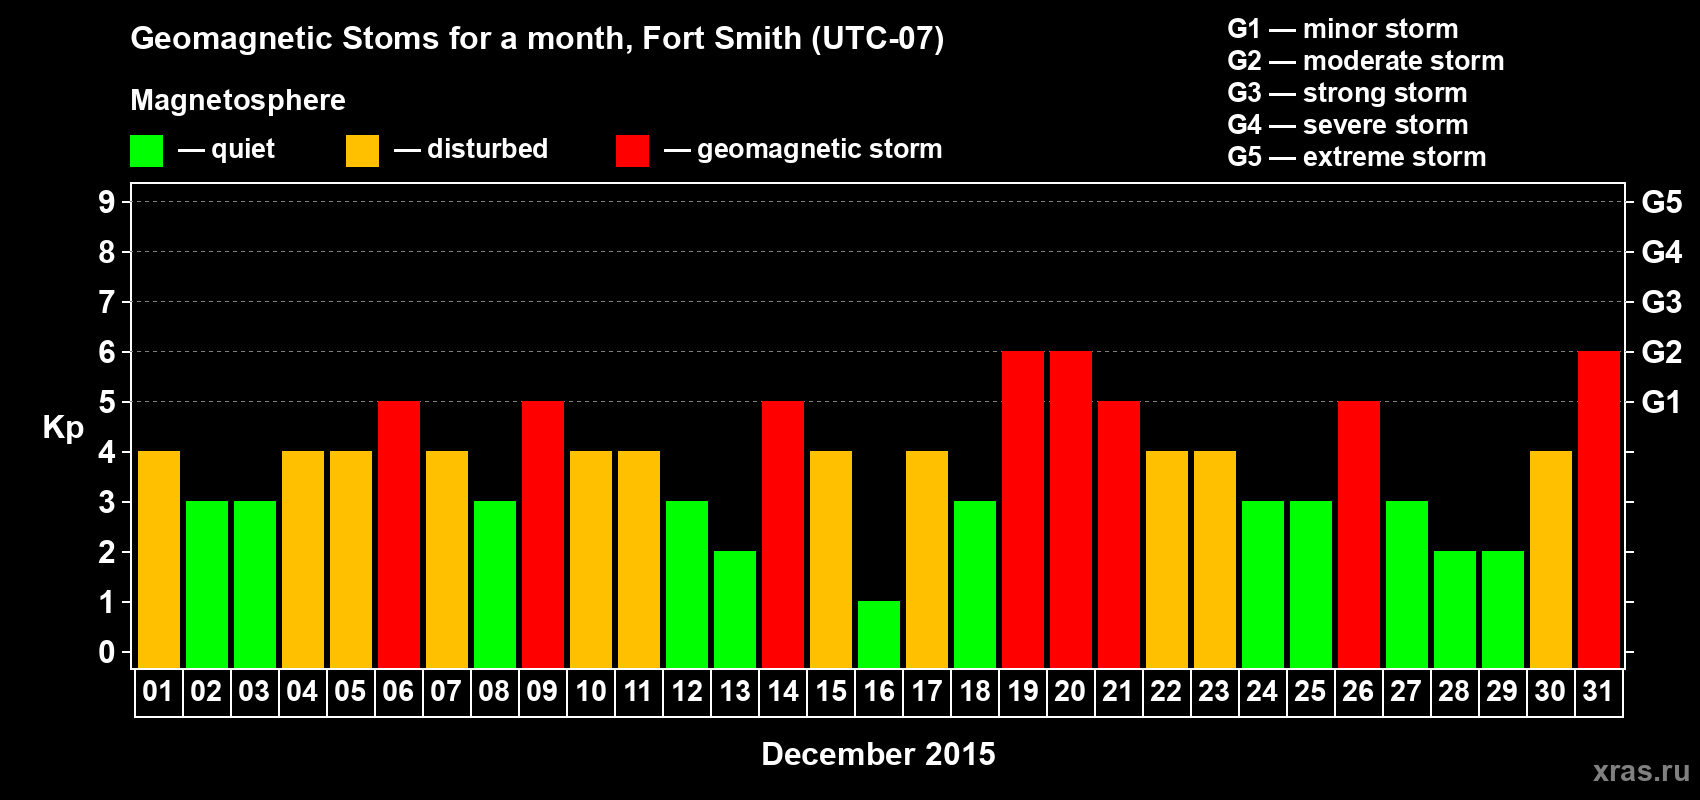Select the red bar for day 31
The image size is (1700, 800).
point(1599,509)
